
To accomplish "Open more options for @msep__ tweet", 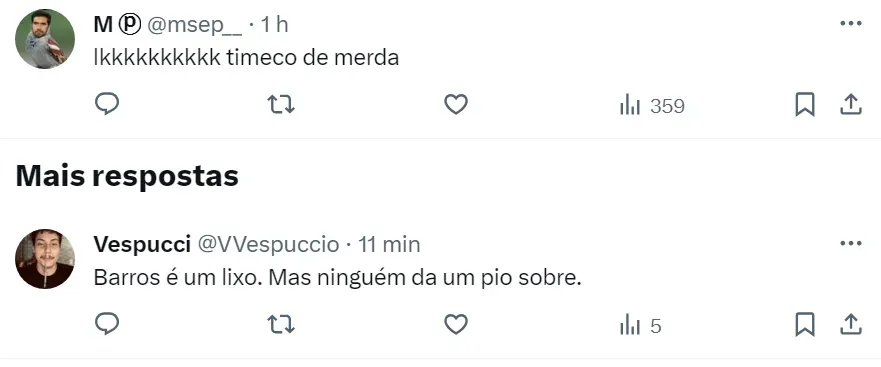I will [851, 24].
